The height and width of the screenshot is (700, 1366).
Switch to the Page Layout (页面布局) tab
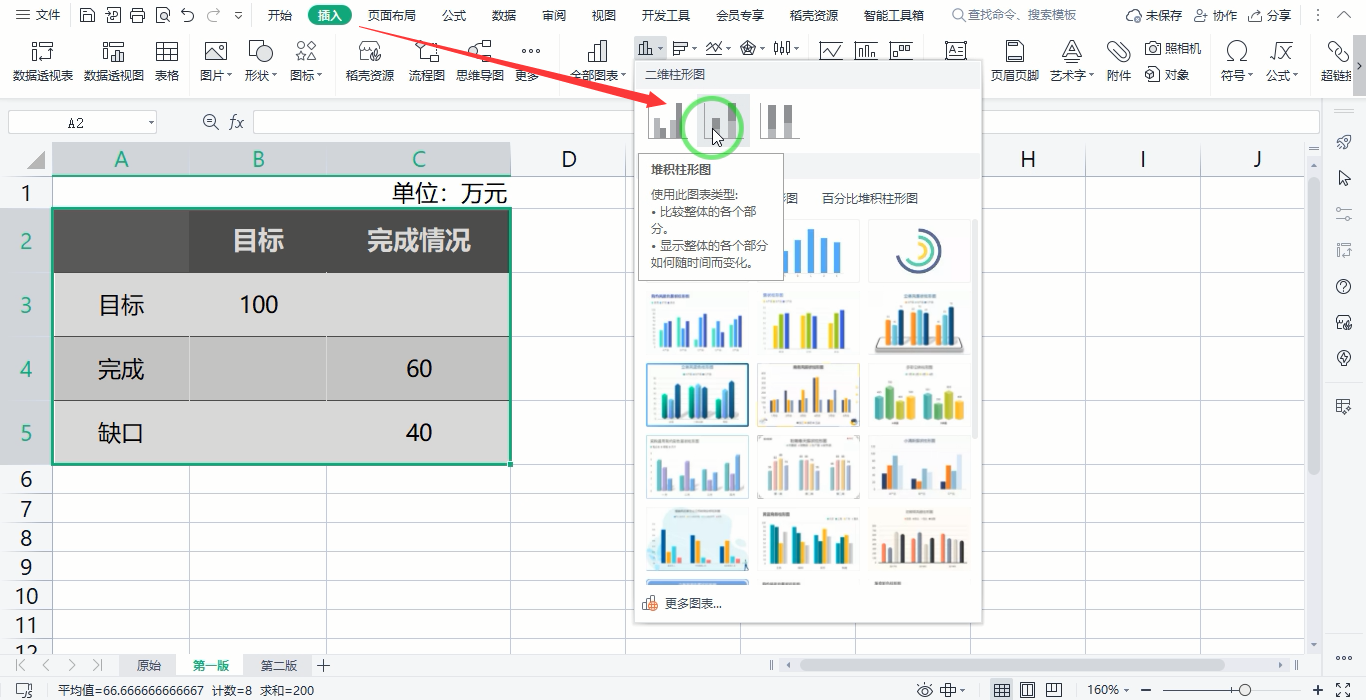click(391, 15)
